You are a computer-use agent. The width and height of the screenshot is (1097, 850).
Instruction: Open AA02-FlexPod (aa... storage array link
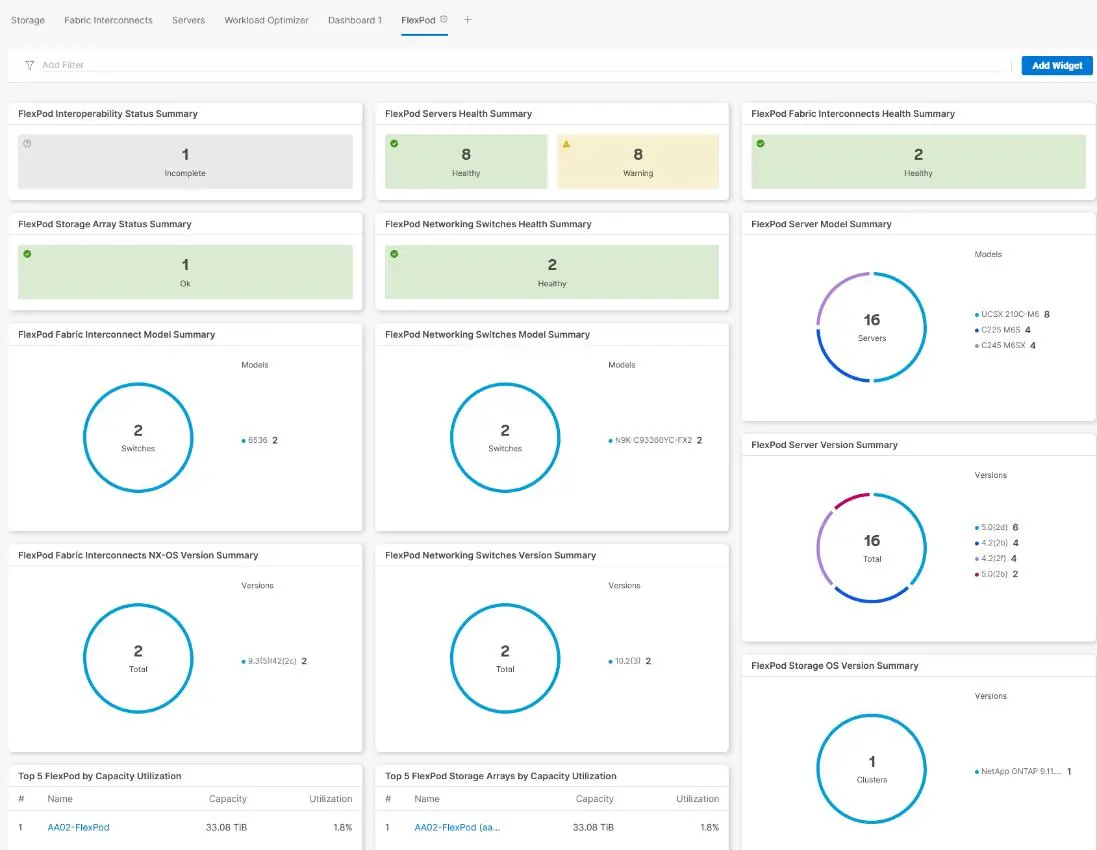coord(457,827)
